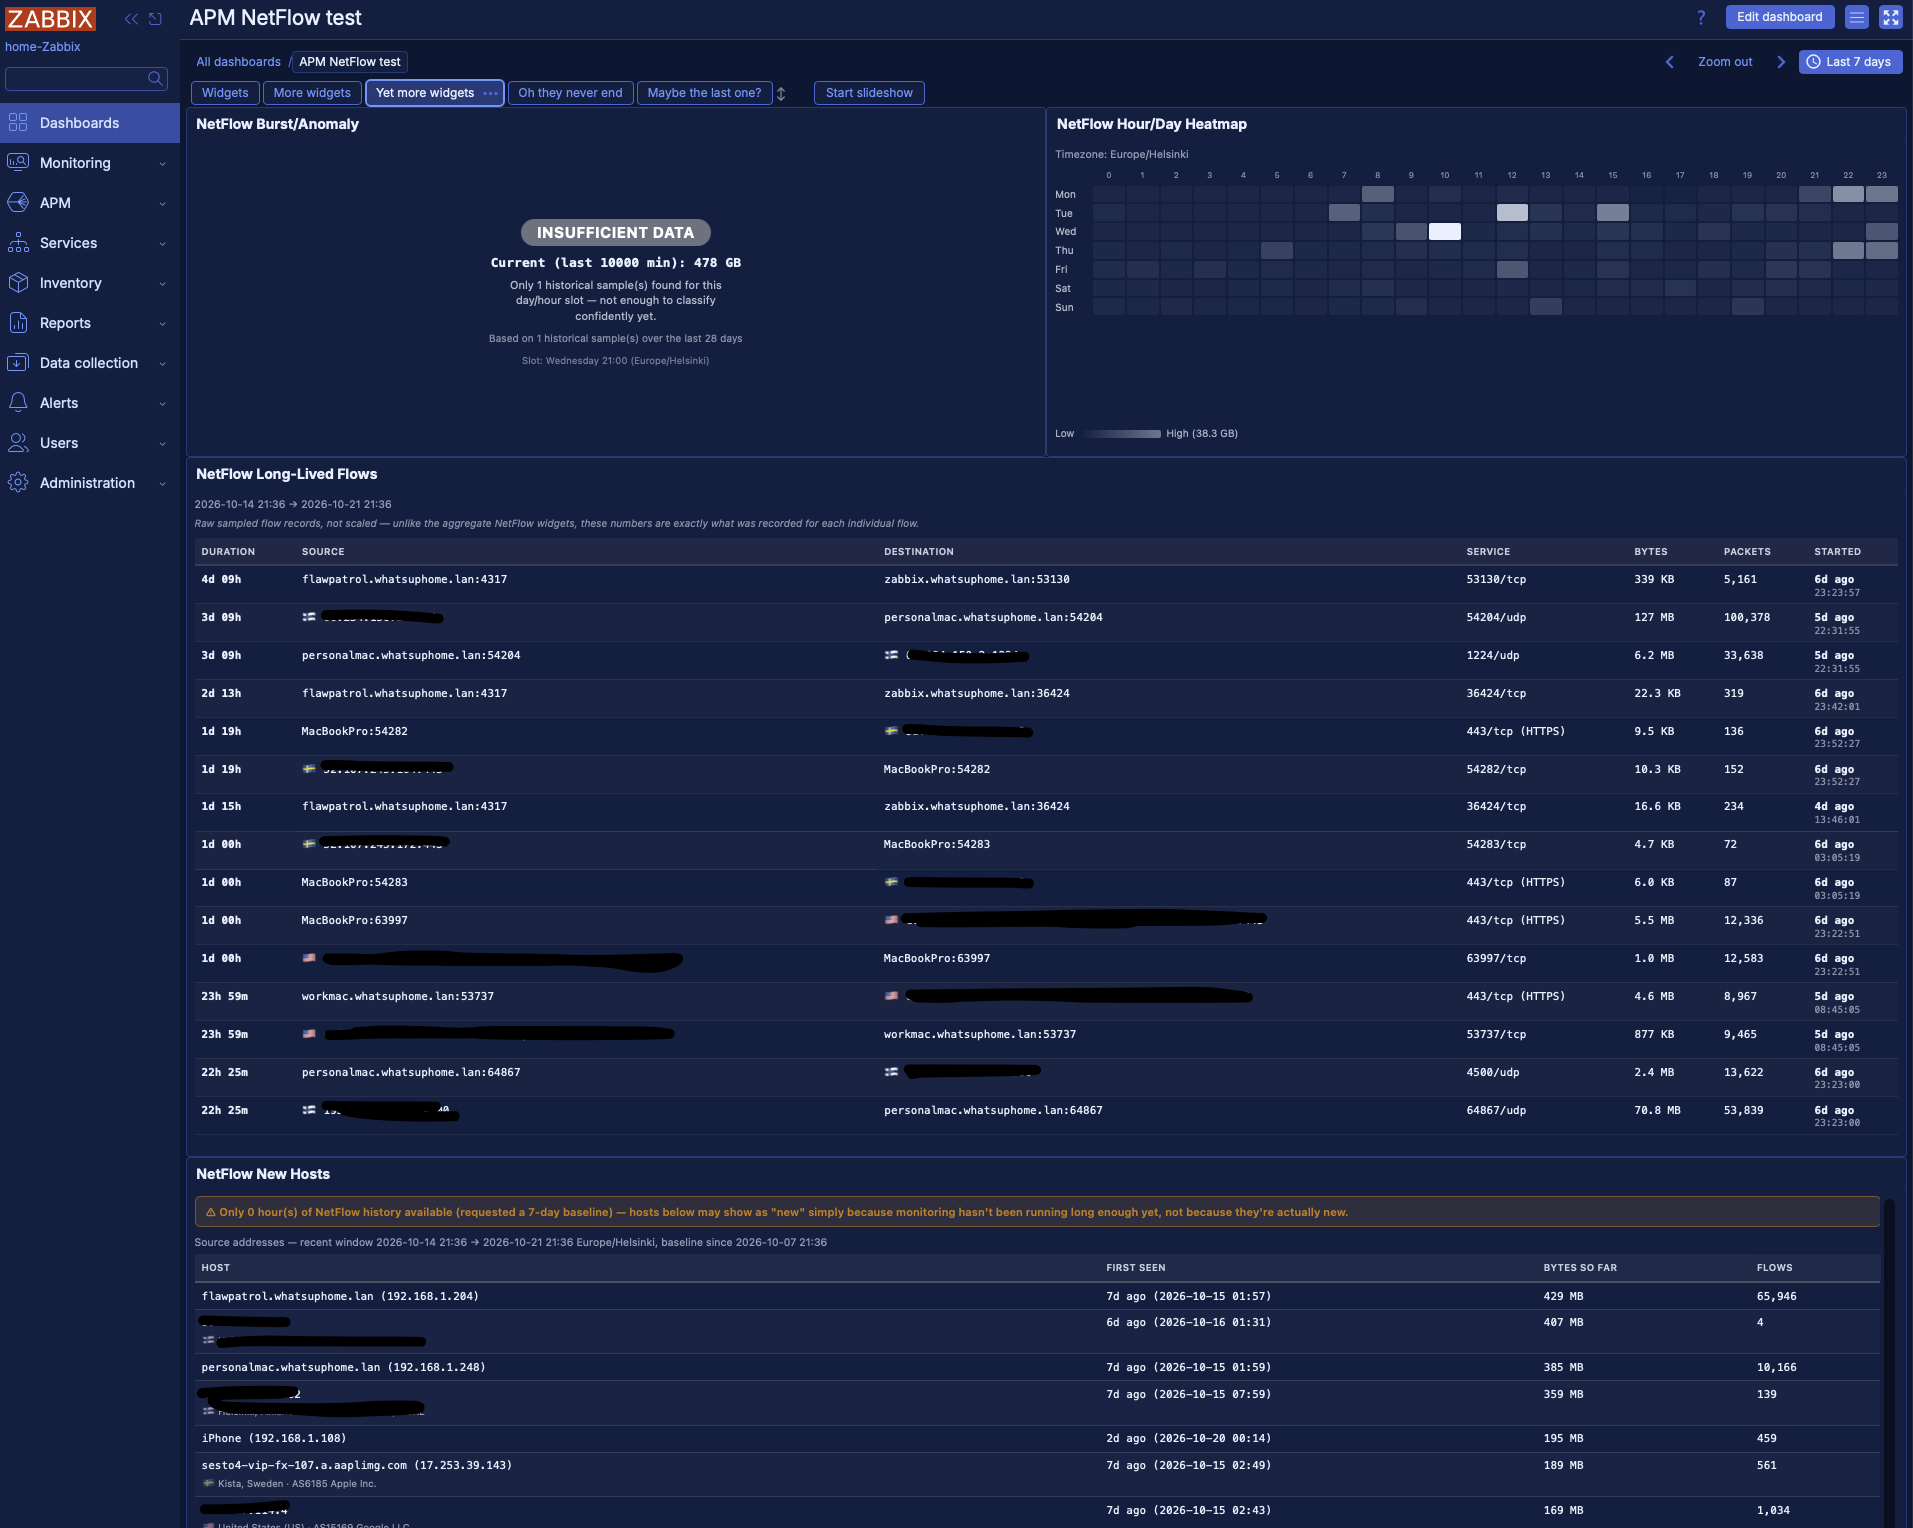
Task: Switch to Maybe the last one? page
Action: [704, 93]
